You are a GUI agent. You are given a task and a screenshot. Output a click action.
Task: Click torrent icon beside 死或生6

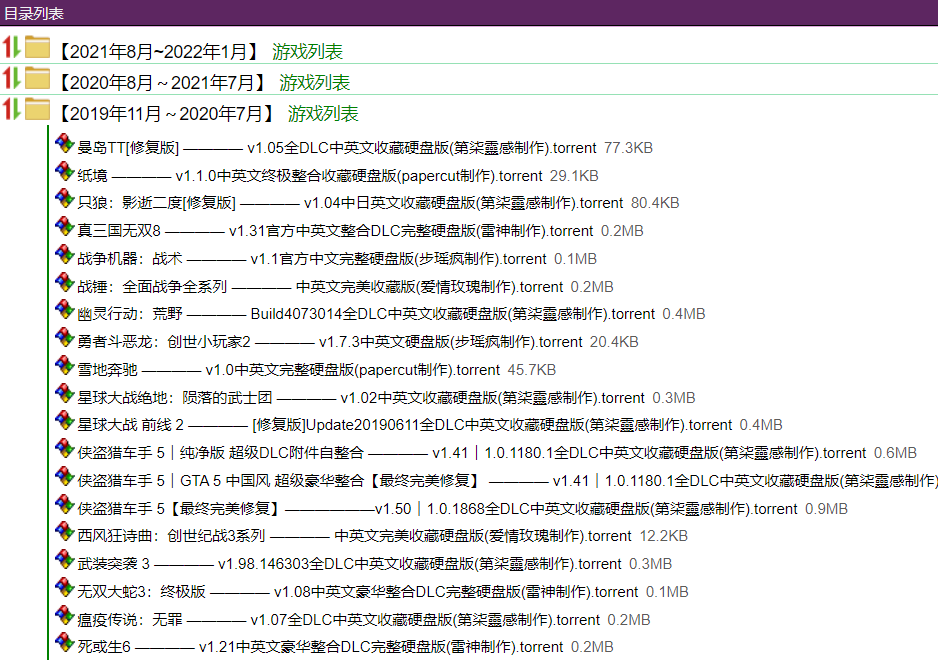[x=64, y=643]
